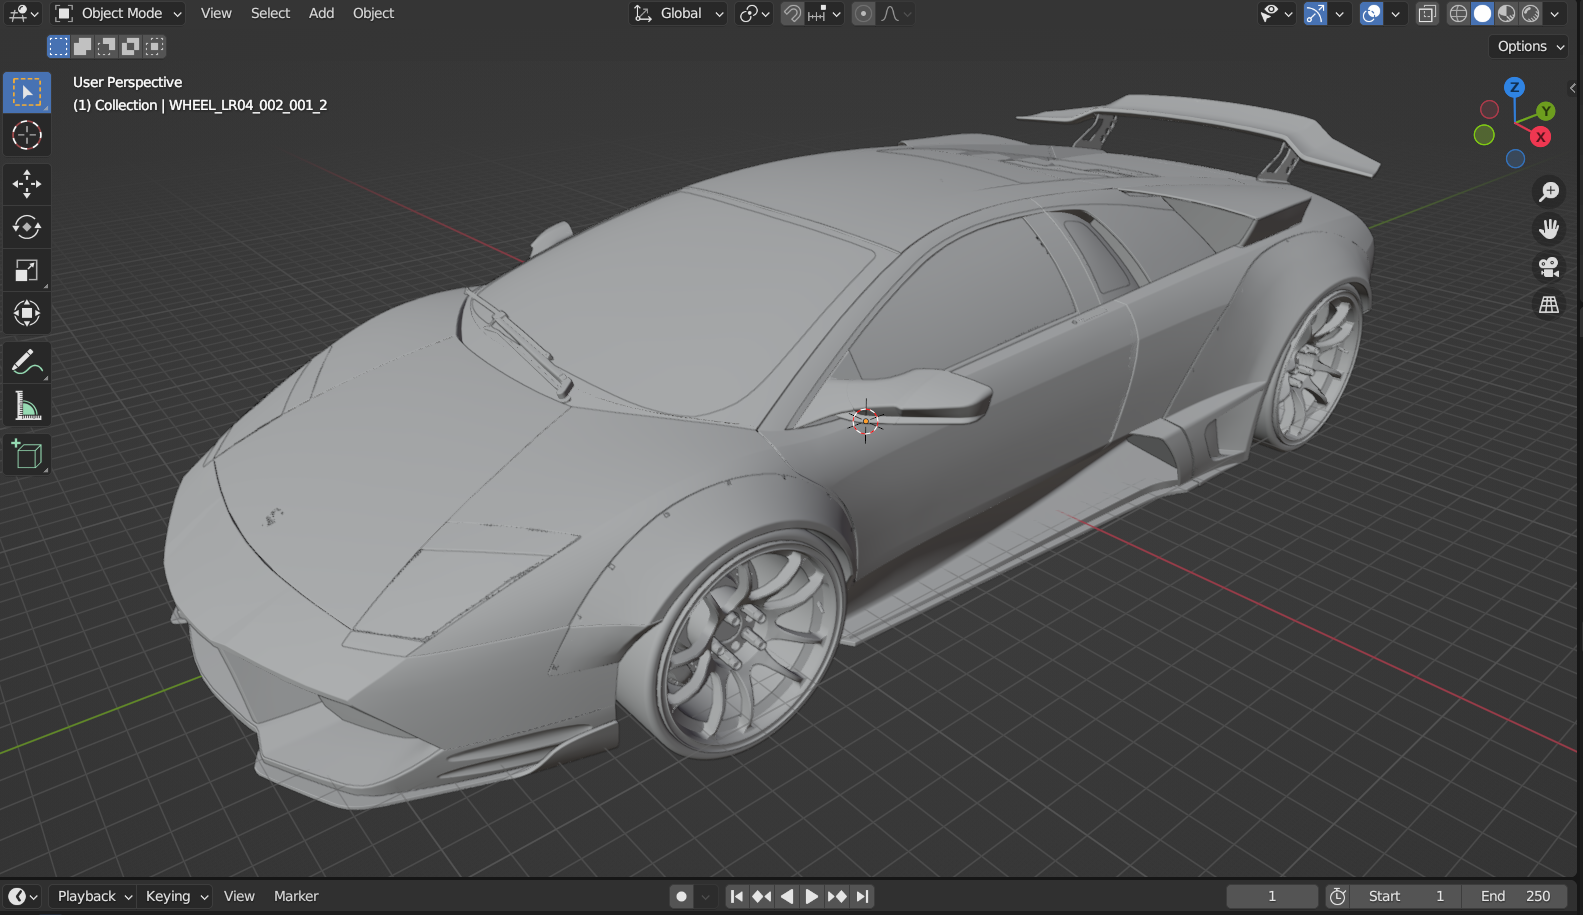Select the Add Cube tool

27,455
